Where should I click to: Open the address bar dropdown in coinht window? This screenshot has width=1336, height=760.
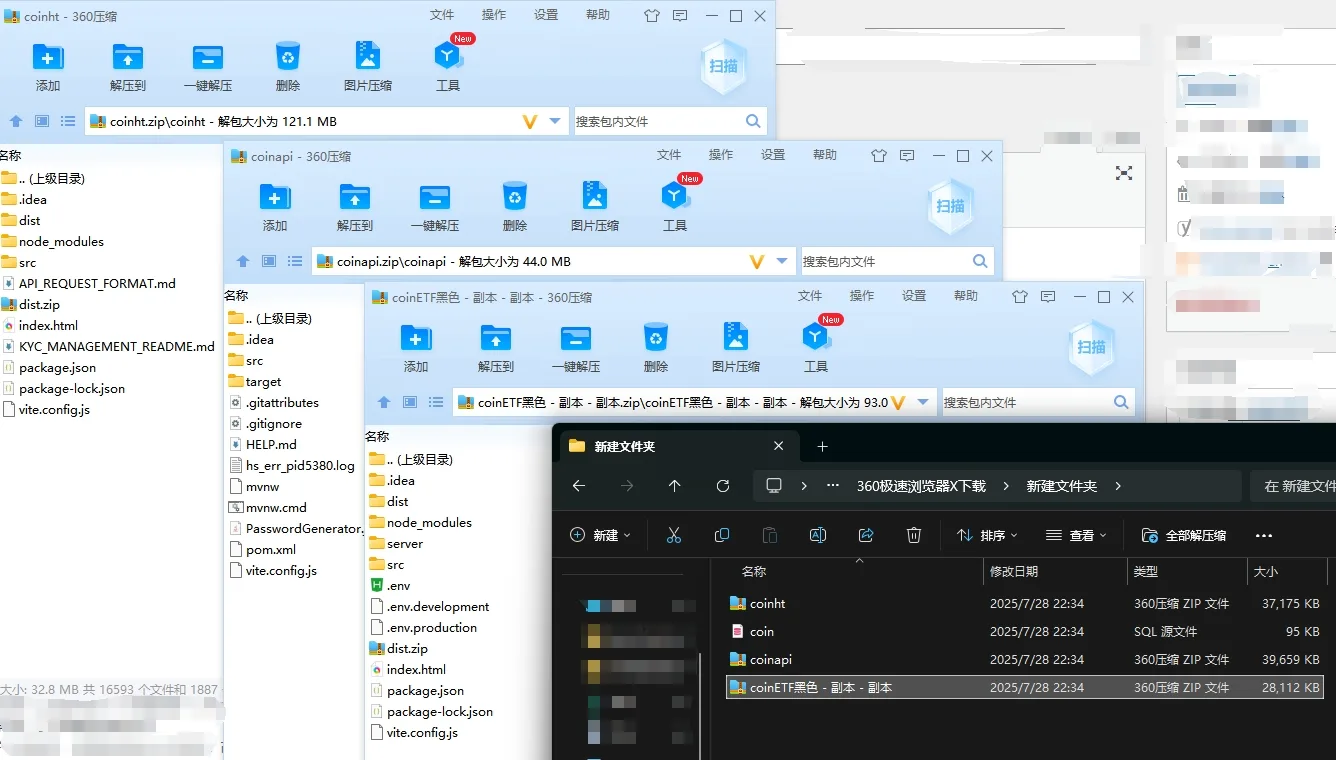click(556, 120)
